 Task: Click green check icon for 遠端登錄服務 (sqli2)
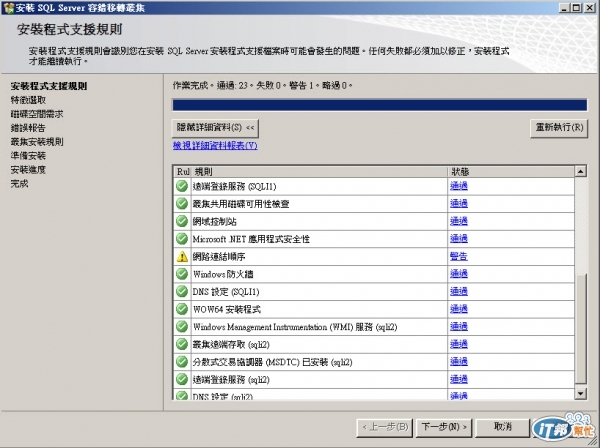tap(182, 380)
